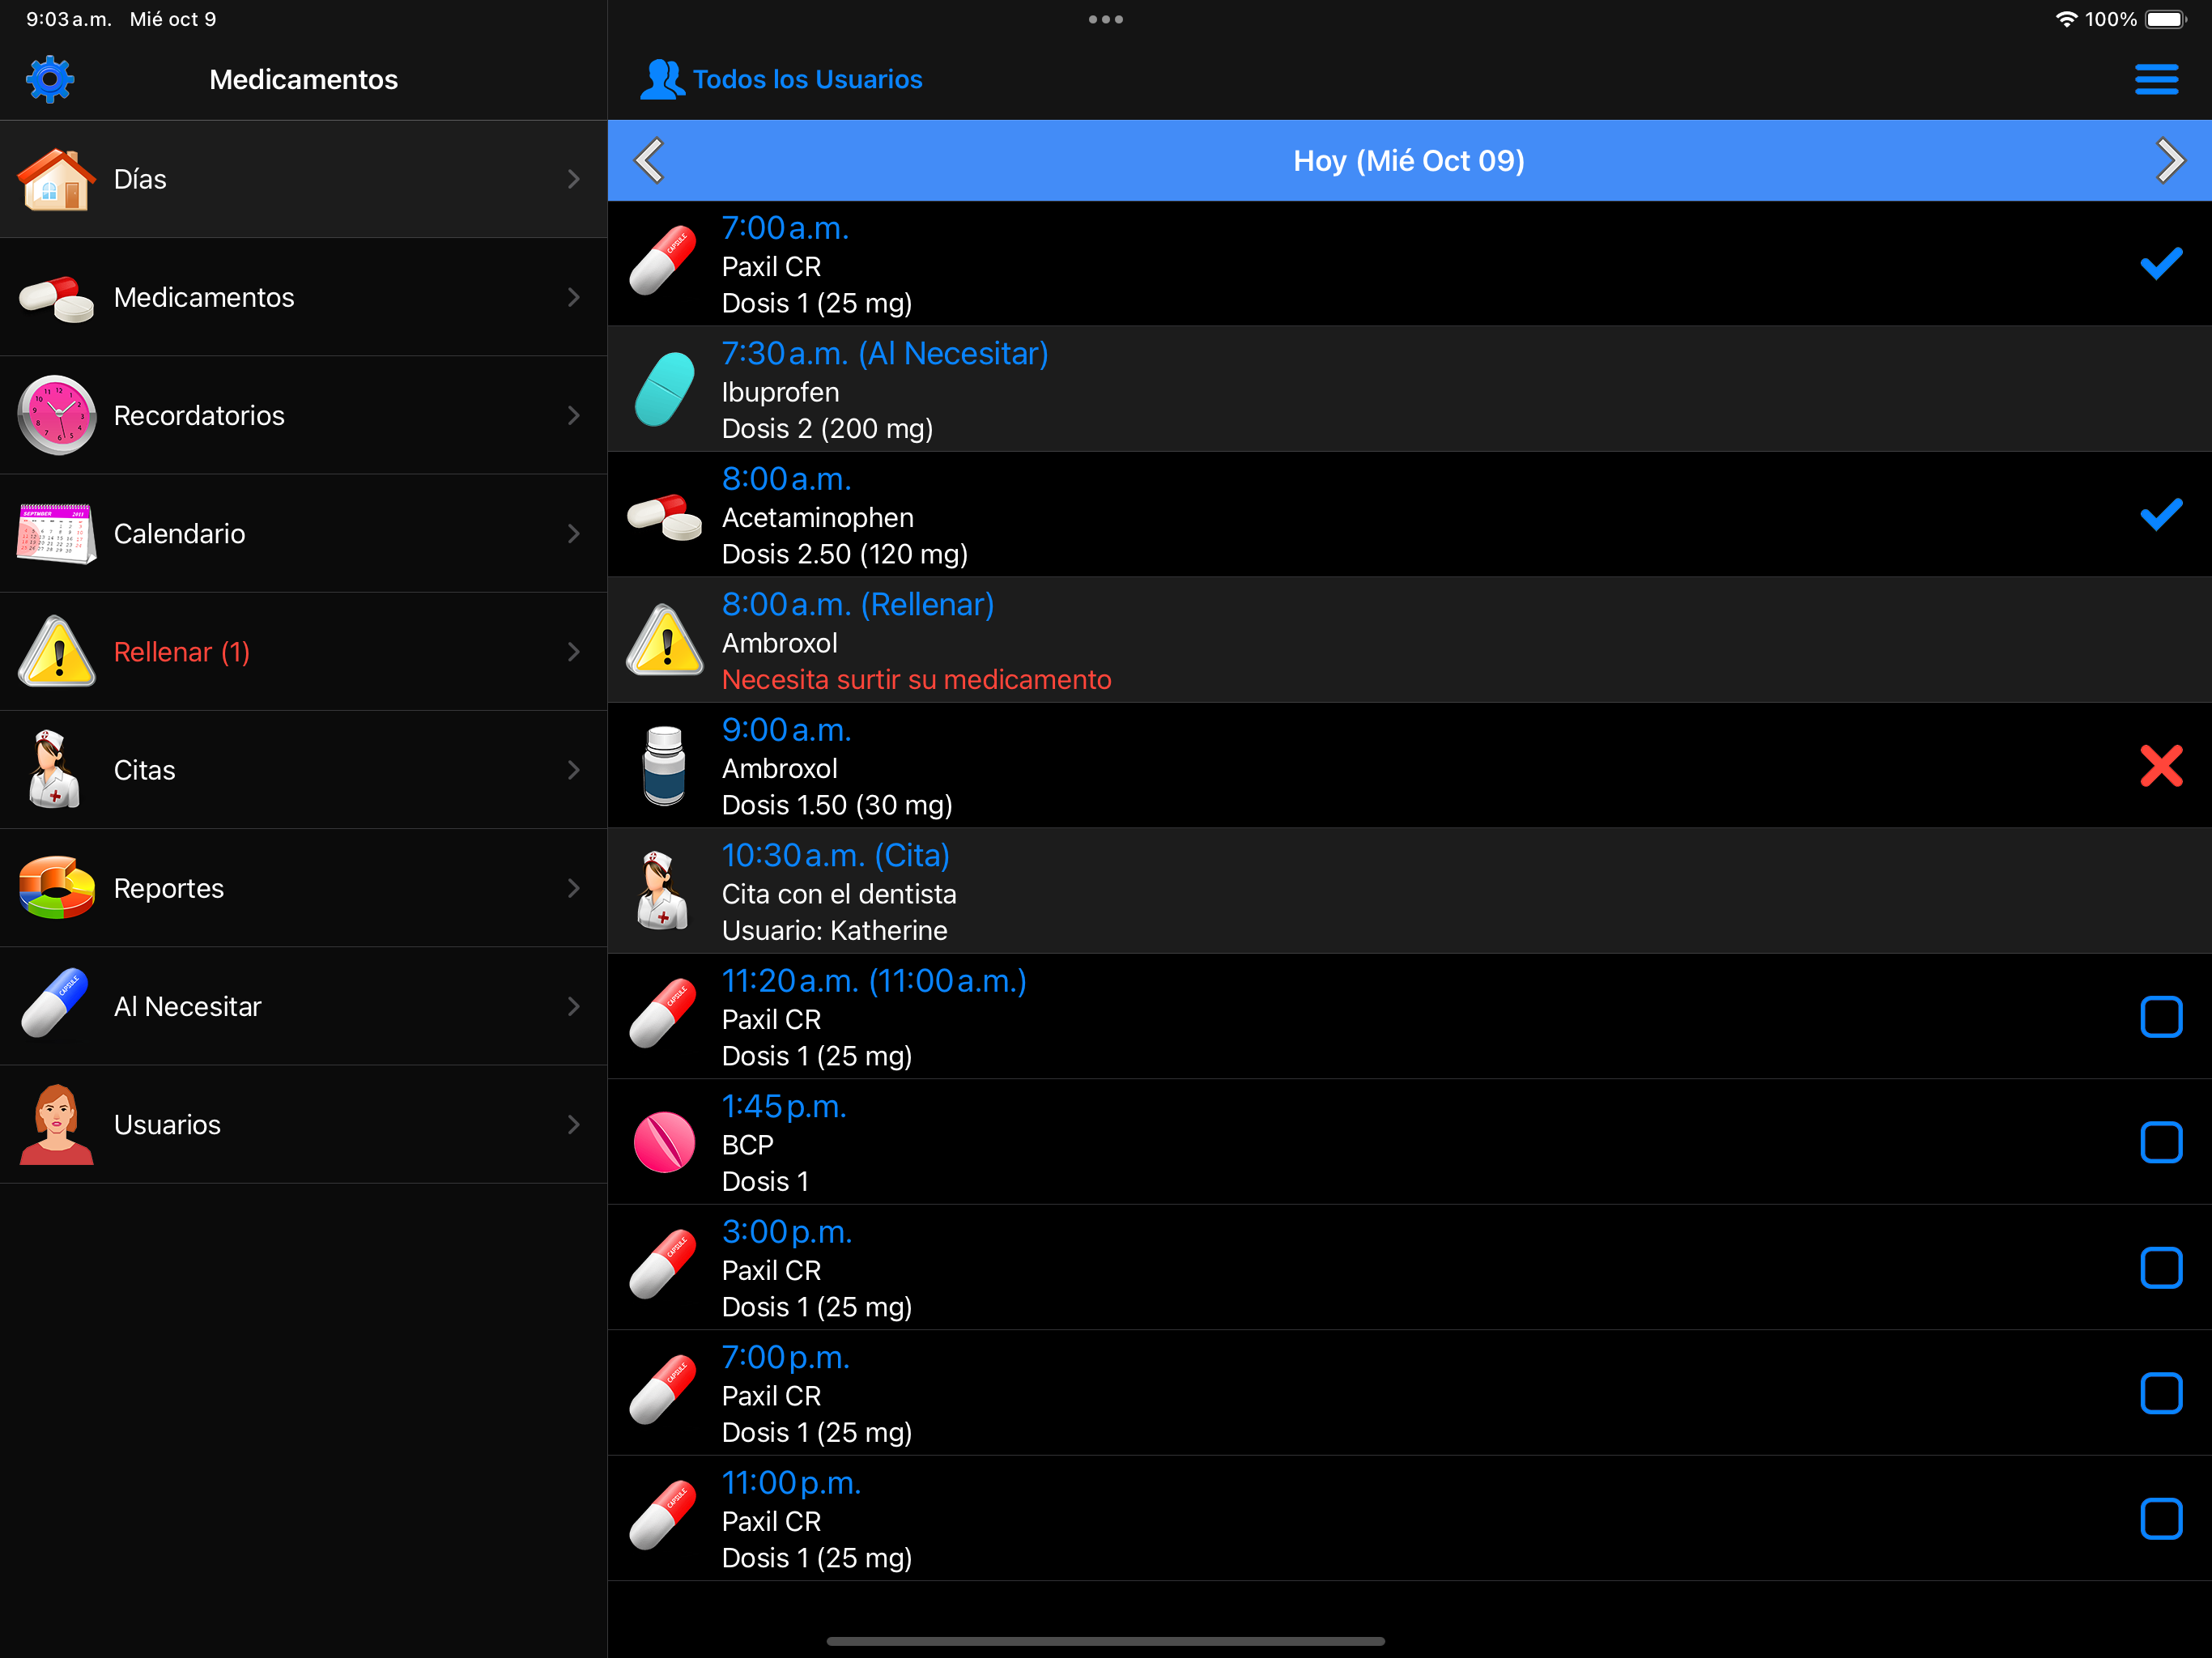Tap the 'Cita con el dentista' text
Screen dimensions: 2212x1658
839,894
